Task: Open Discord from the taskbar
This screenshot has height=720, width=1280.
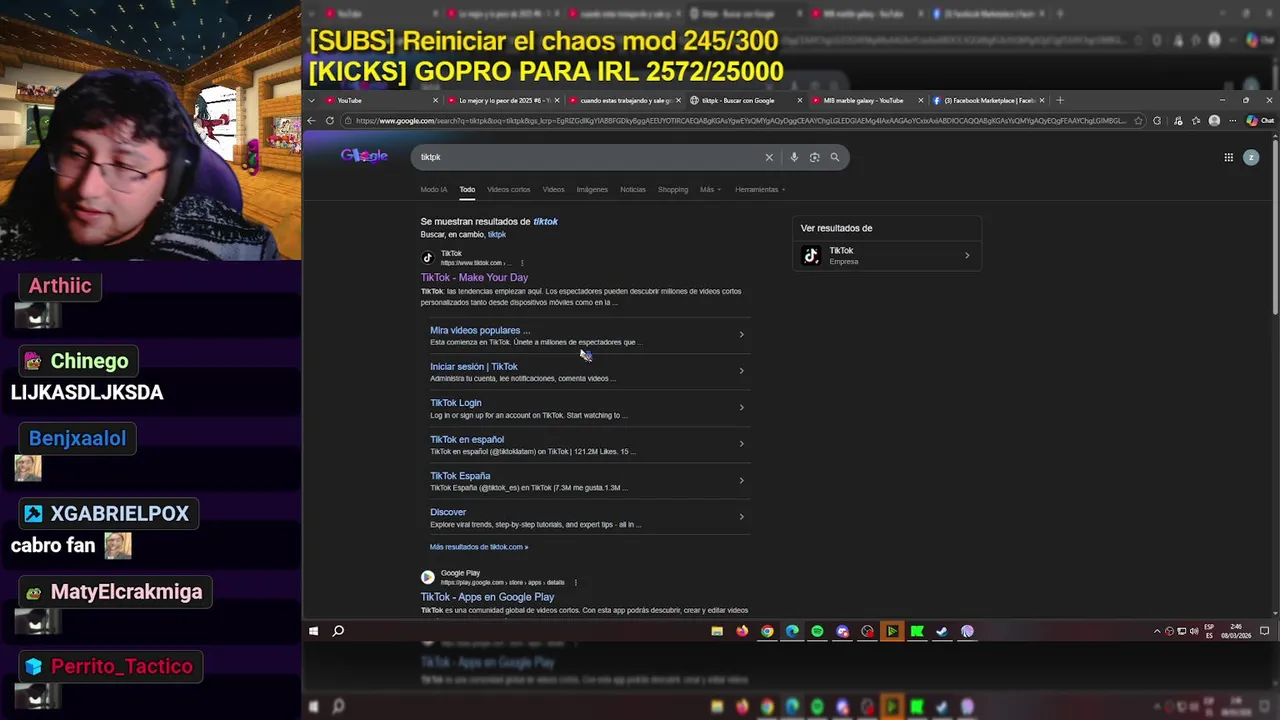Action: pos(842,631)
